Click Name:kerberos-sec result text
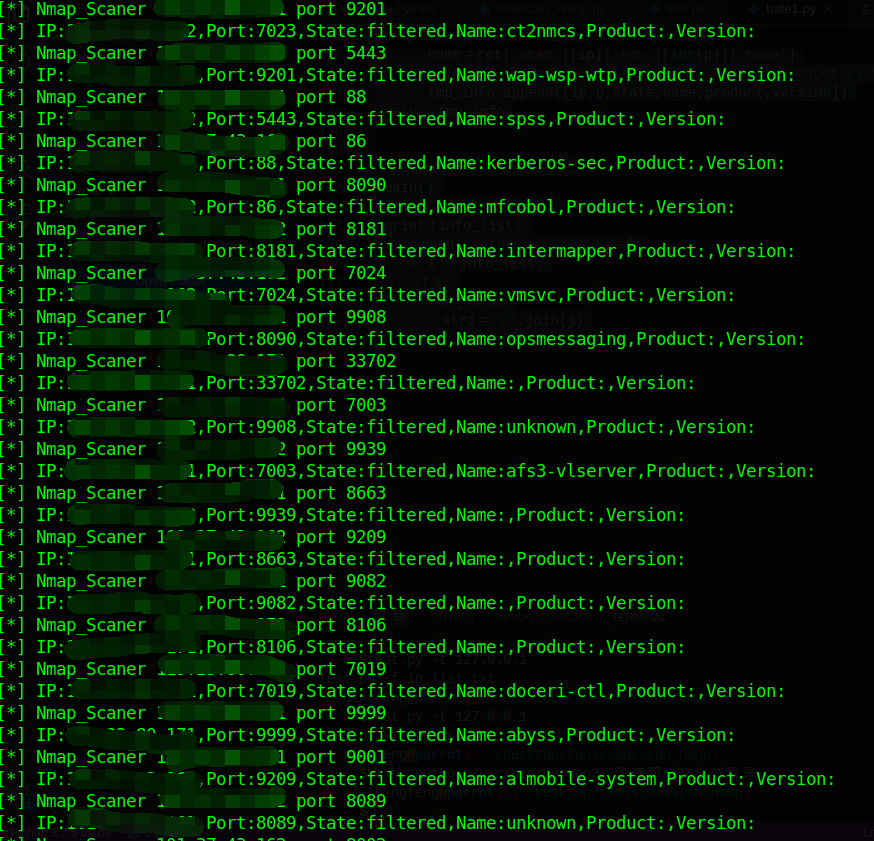Viewport: 874px width, 841px height. 521,163
